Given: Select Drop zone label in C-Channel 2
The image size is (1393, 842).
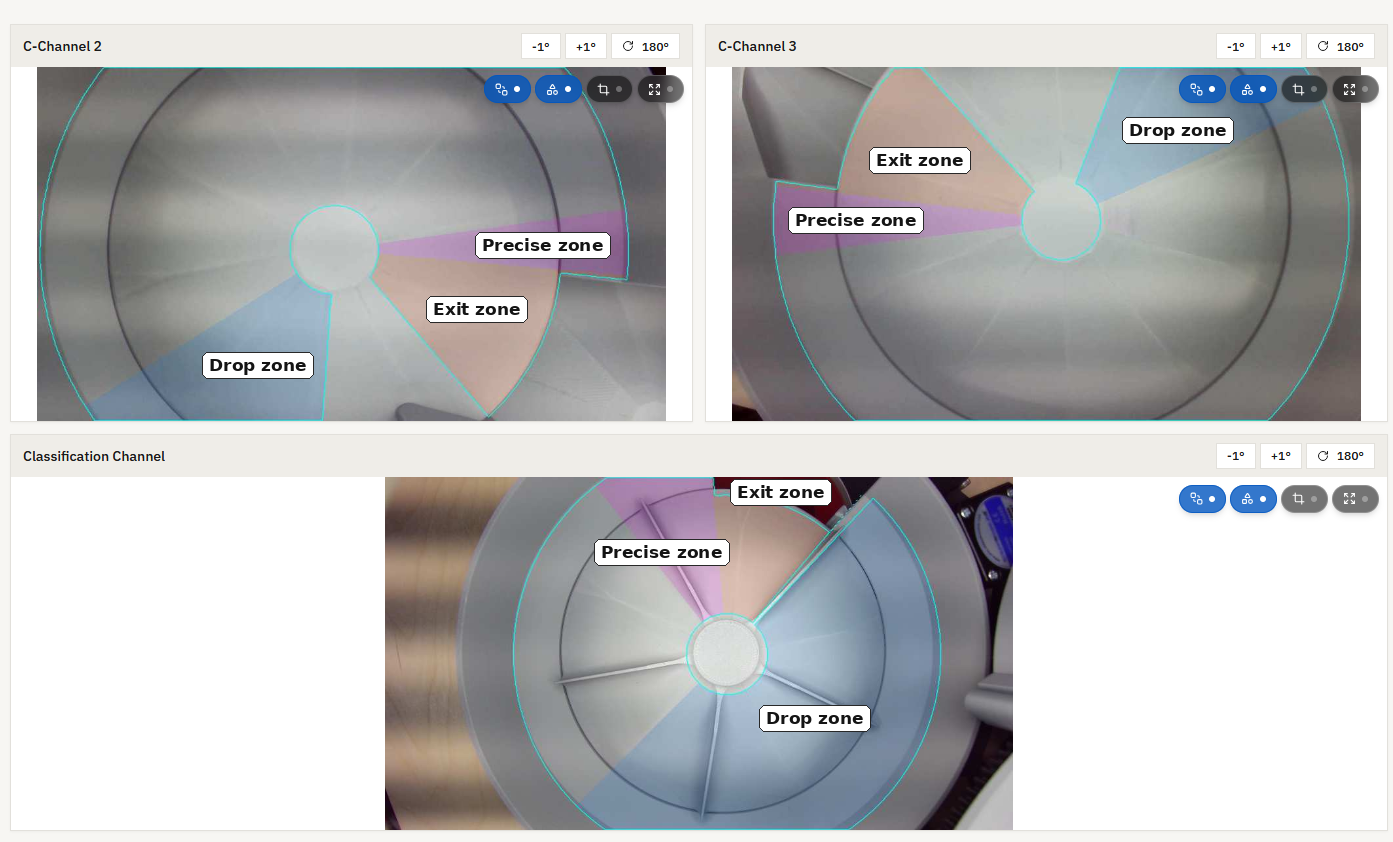Looking at the screenshot, I should point(258,365).
